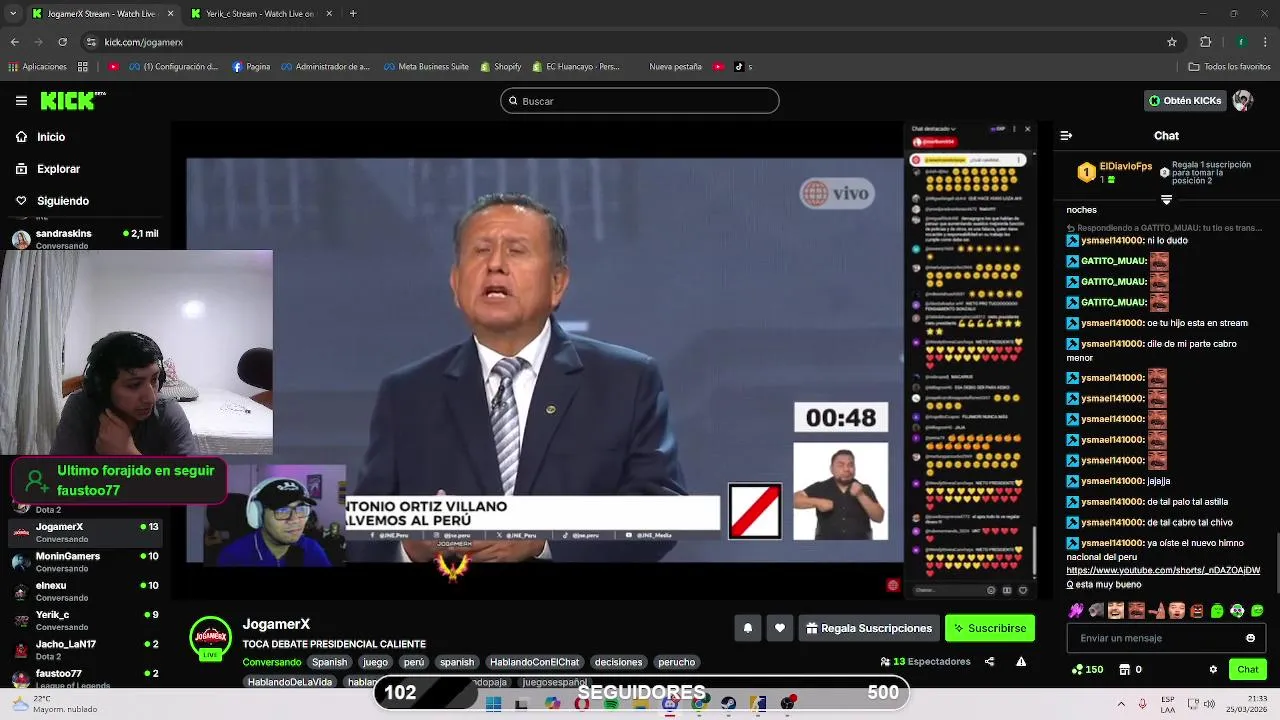The height and width of the screenshot is (720, 1280).
Task: Click the heart follow icon
Action: click(x=780, y=628)
